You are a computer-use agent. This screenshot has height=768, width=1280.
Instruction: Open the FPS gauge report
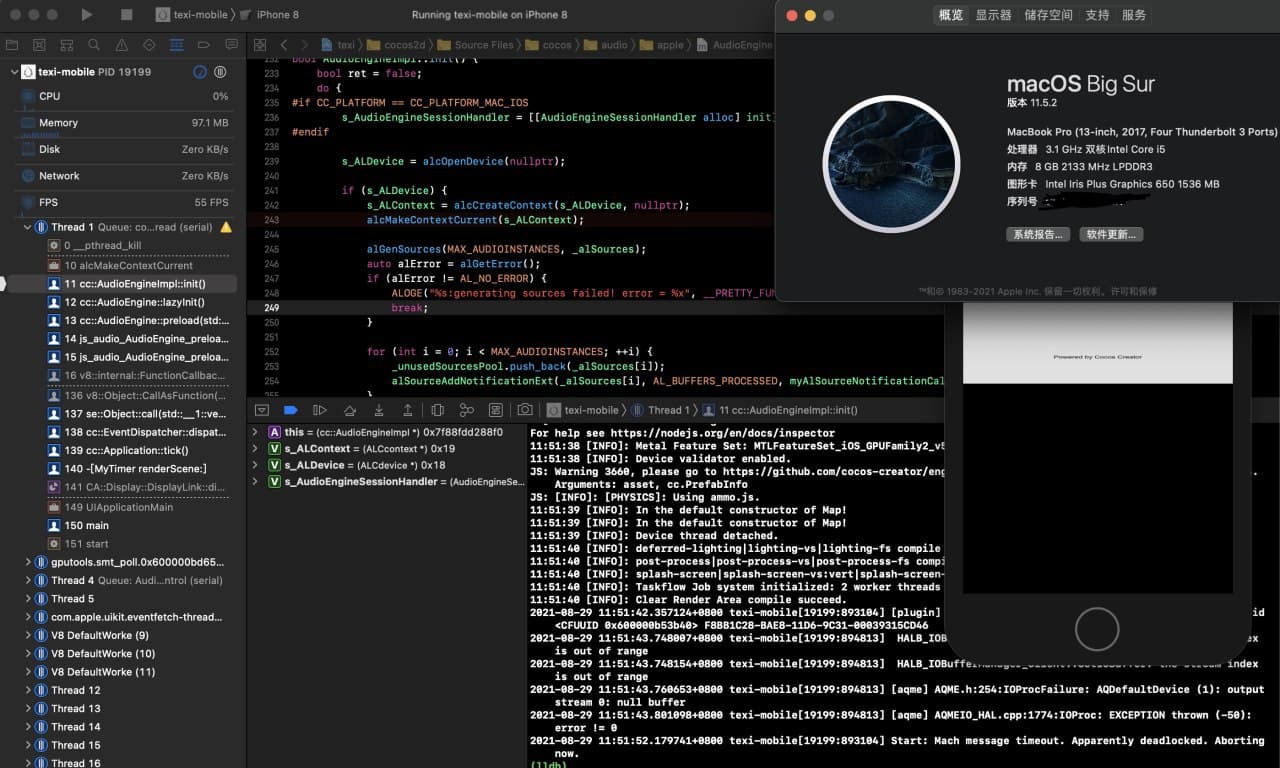(123, 202)
